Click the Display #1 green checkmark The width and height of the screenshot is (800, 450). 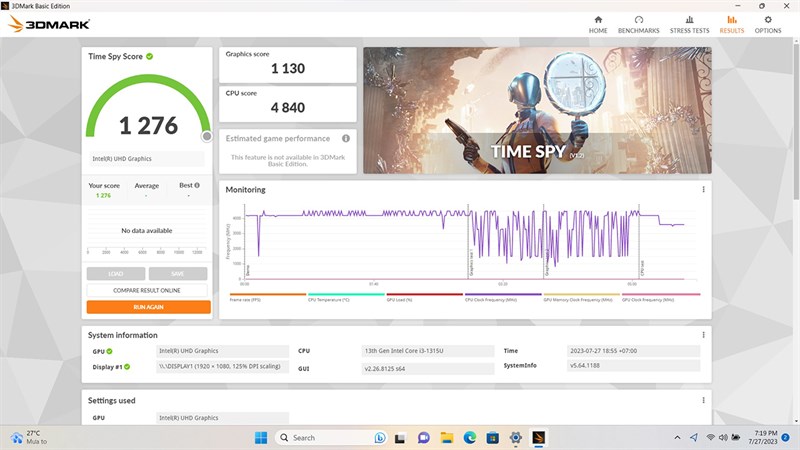127,366
